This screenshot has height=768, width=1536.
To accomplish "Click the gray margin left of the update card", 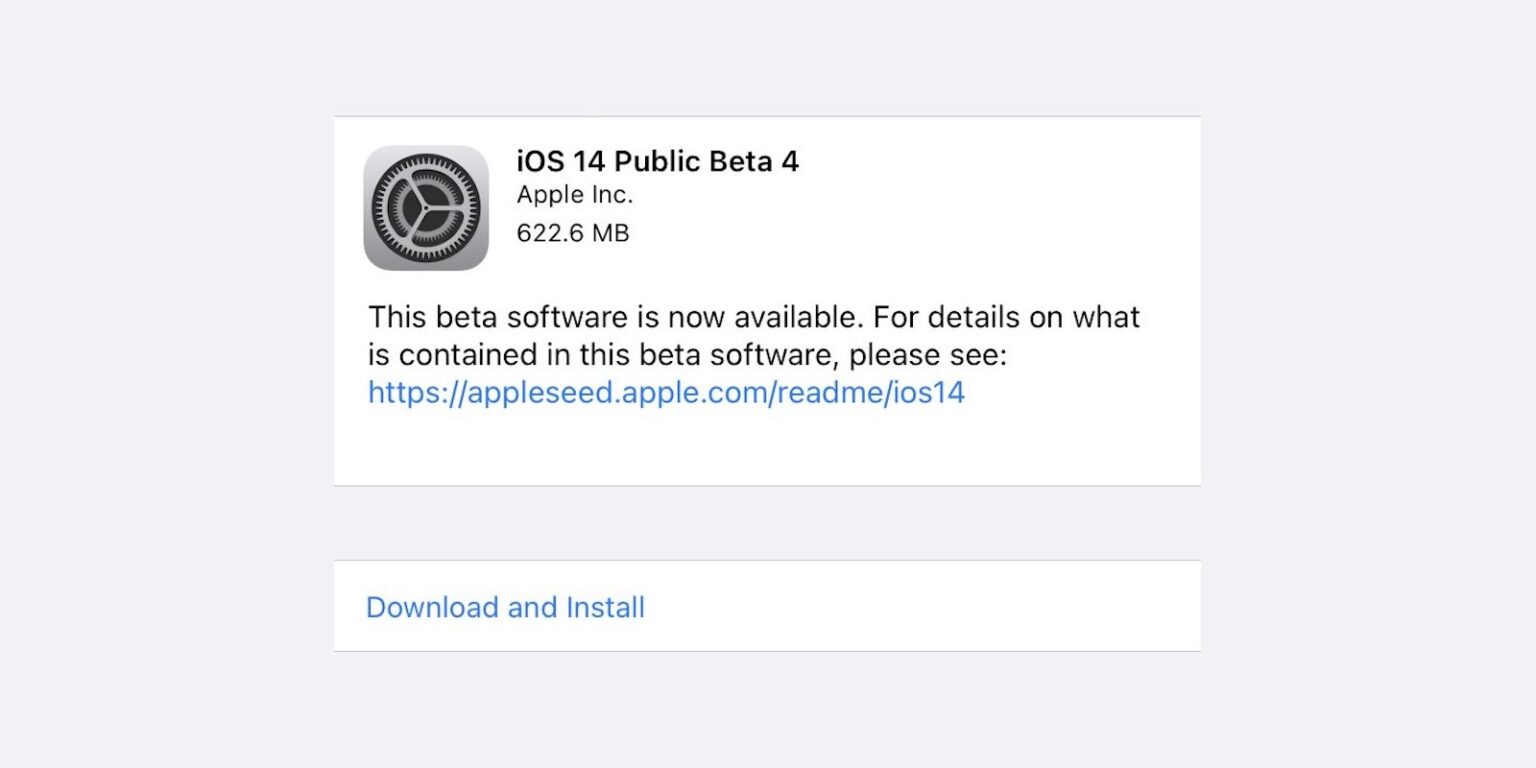I will tap(166, 300).
